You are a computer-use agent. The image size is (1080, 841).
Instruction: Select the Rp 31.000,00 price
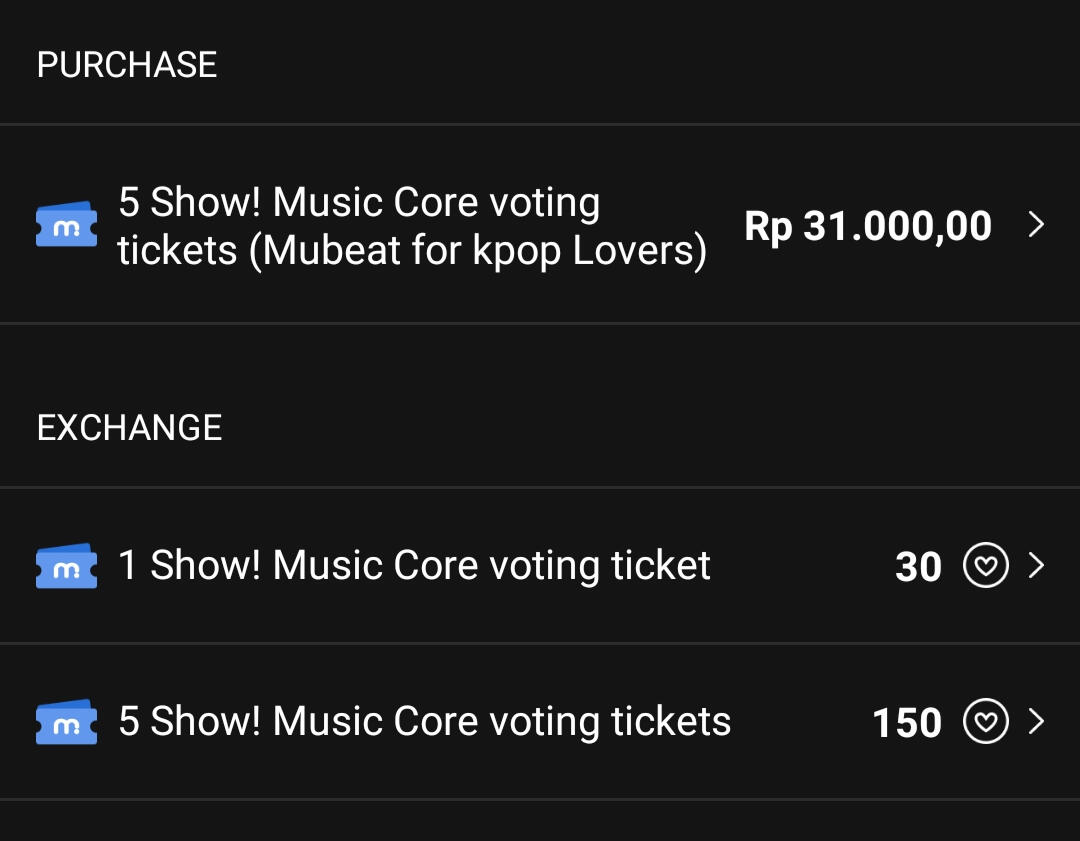coord(868,226)
